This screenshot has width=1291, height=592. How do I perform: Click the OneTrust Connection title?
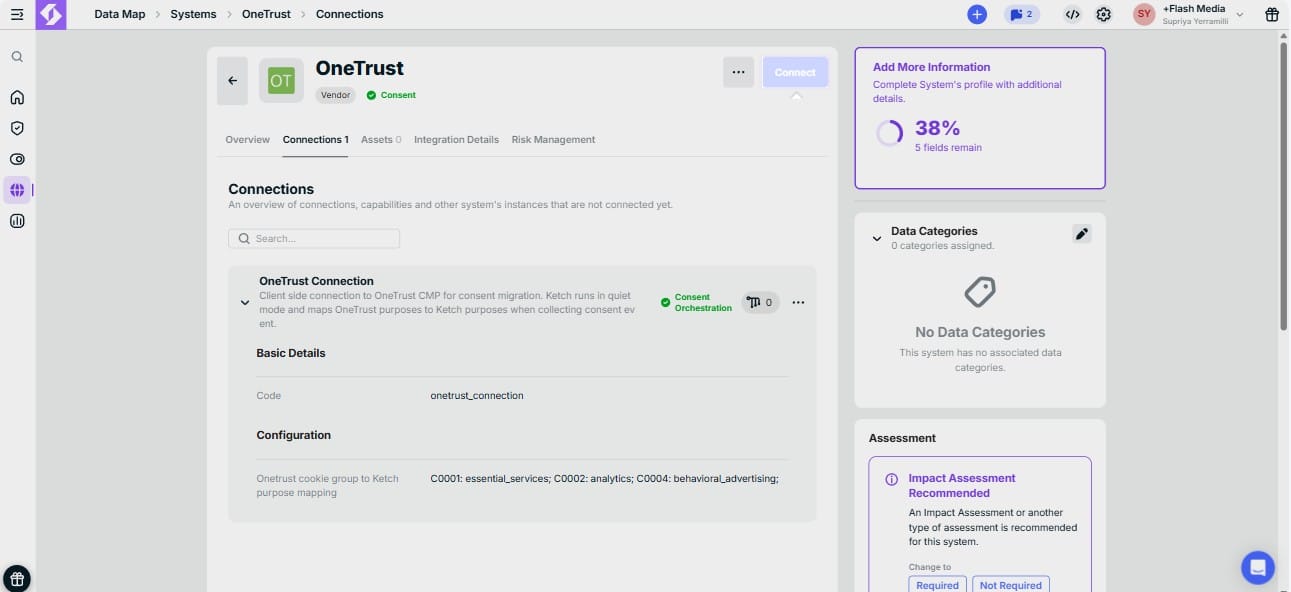[x=316, y=282]
